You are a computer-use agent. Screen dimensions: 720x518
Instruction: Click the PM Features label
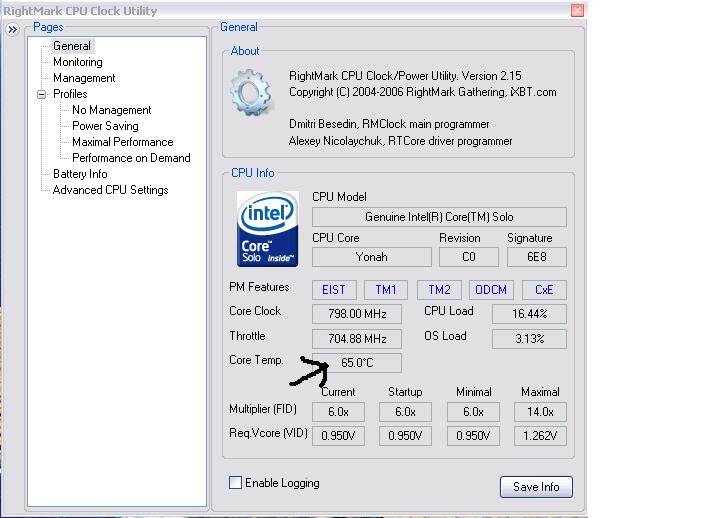coord(259,287)
